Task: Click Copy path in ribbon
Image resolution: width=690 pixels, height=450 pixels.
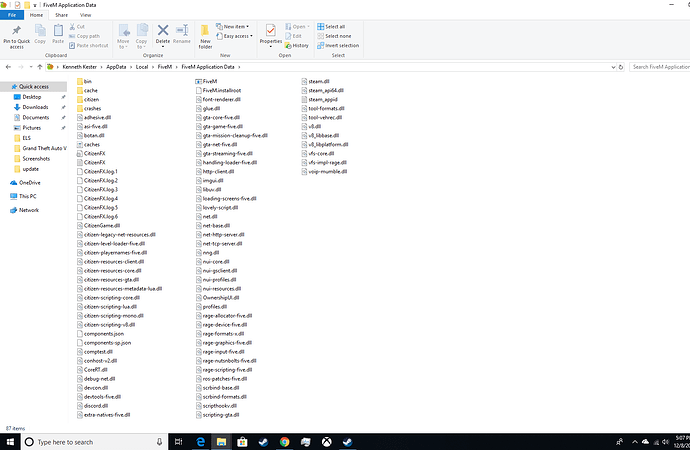Action: click(84, 36)
